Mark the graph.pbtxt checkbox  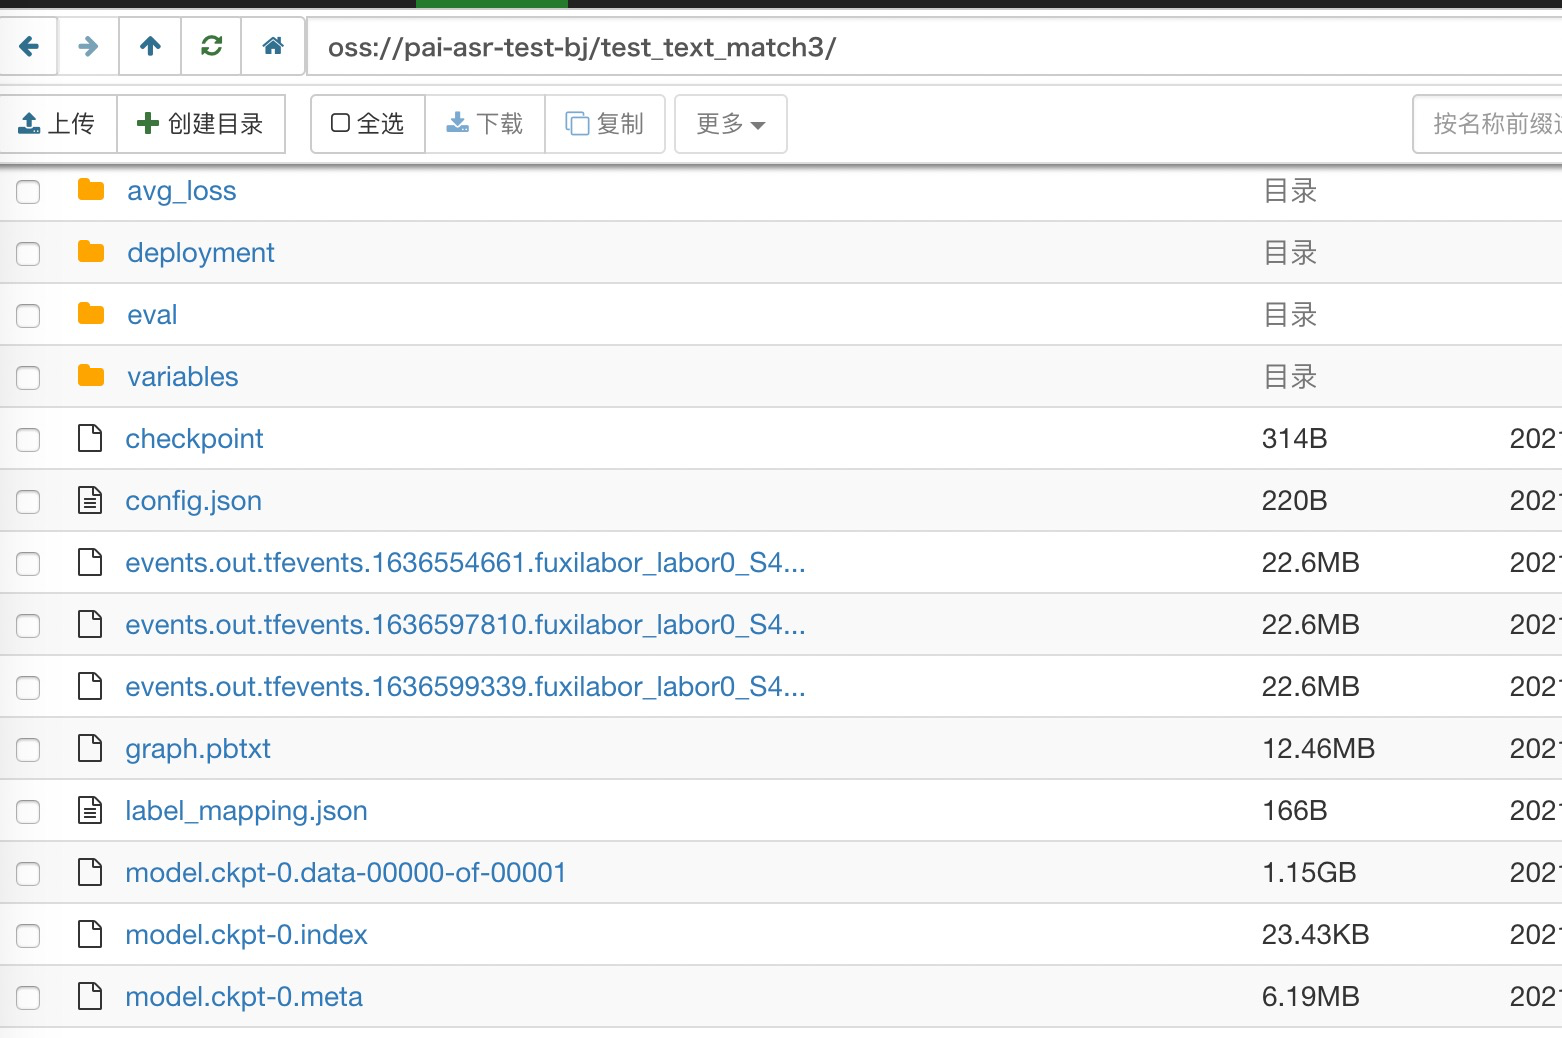(x=28, y=749)
